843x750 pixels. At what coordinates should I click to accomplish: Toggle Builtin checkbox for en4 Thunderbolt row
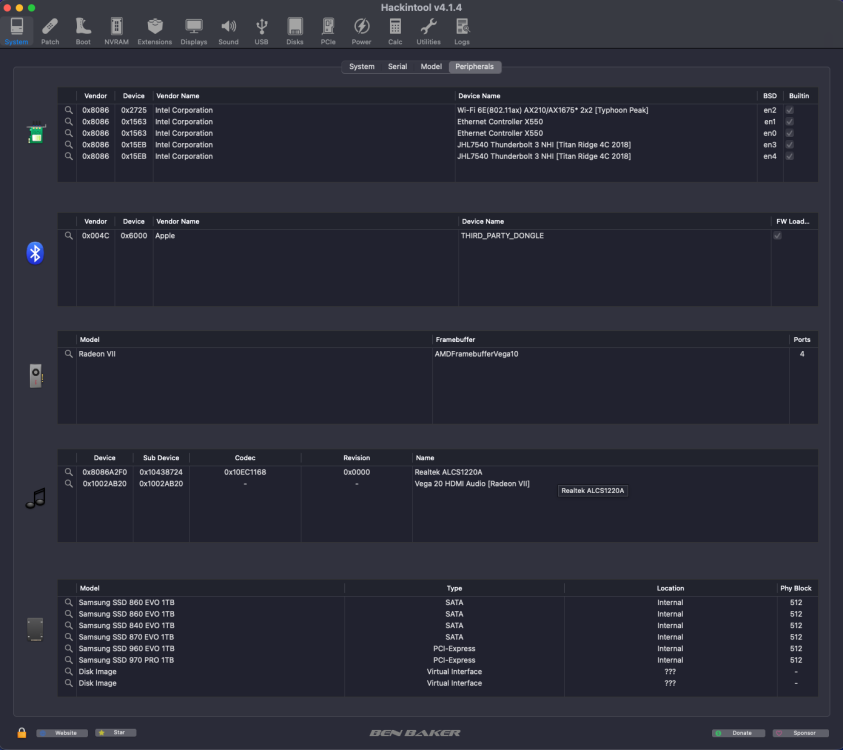[x=789, y=156]
